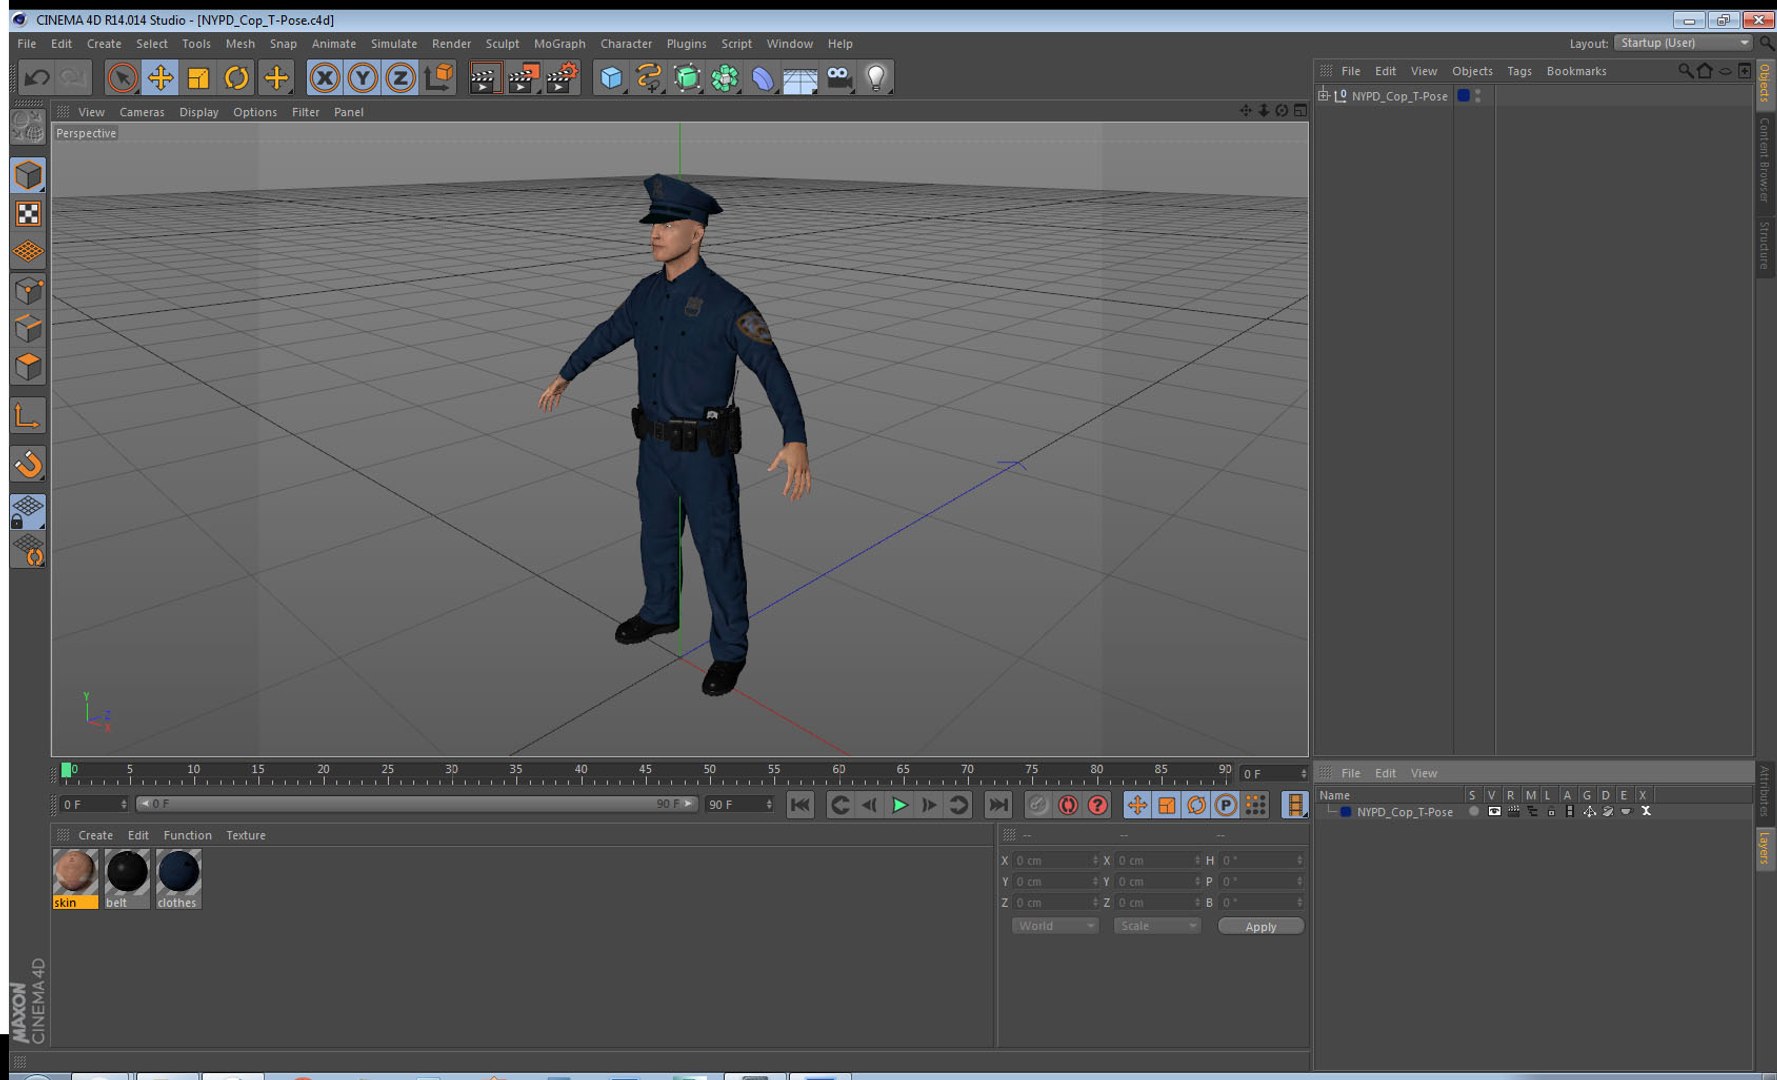Render to Picture Viewer
The width and height of the screenshot is (1777, 1080).
[x=523, y=77]
